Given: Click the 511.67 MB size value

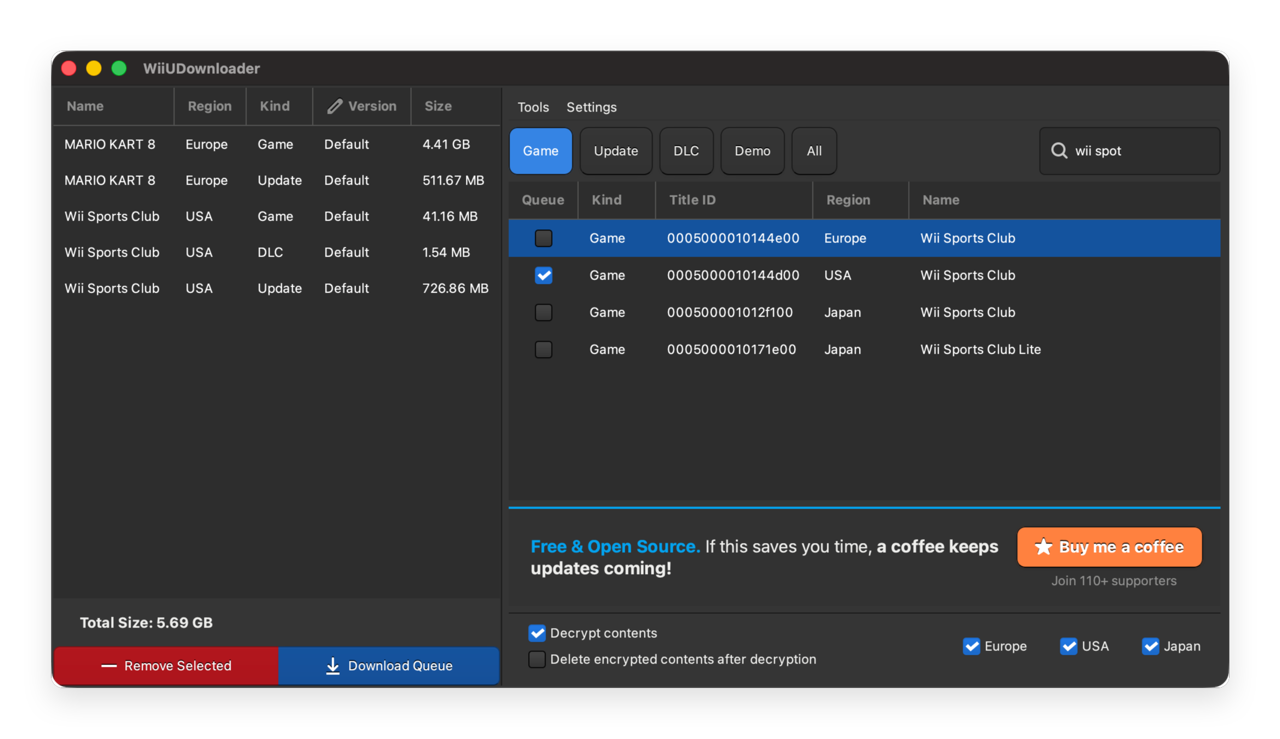Looking at the screenshot, I should 453,180.
